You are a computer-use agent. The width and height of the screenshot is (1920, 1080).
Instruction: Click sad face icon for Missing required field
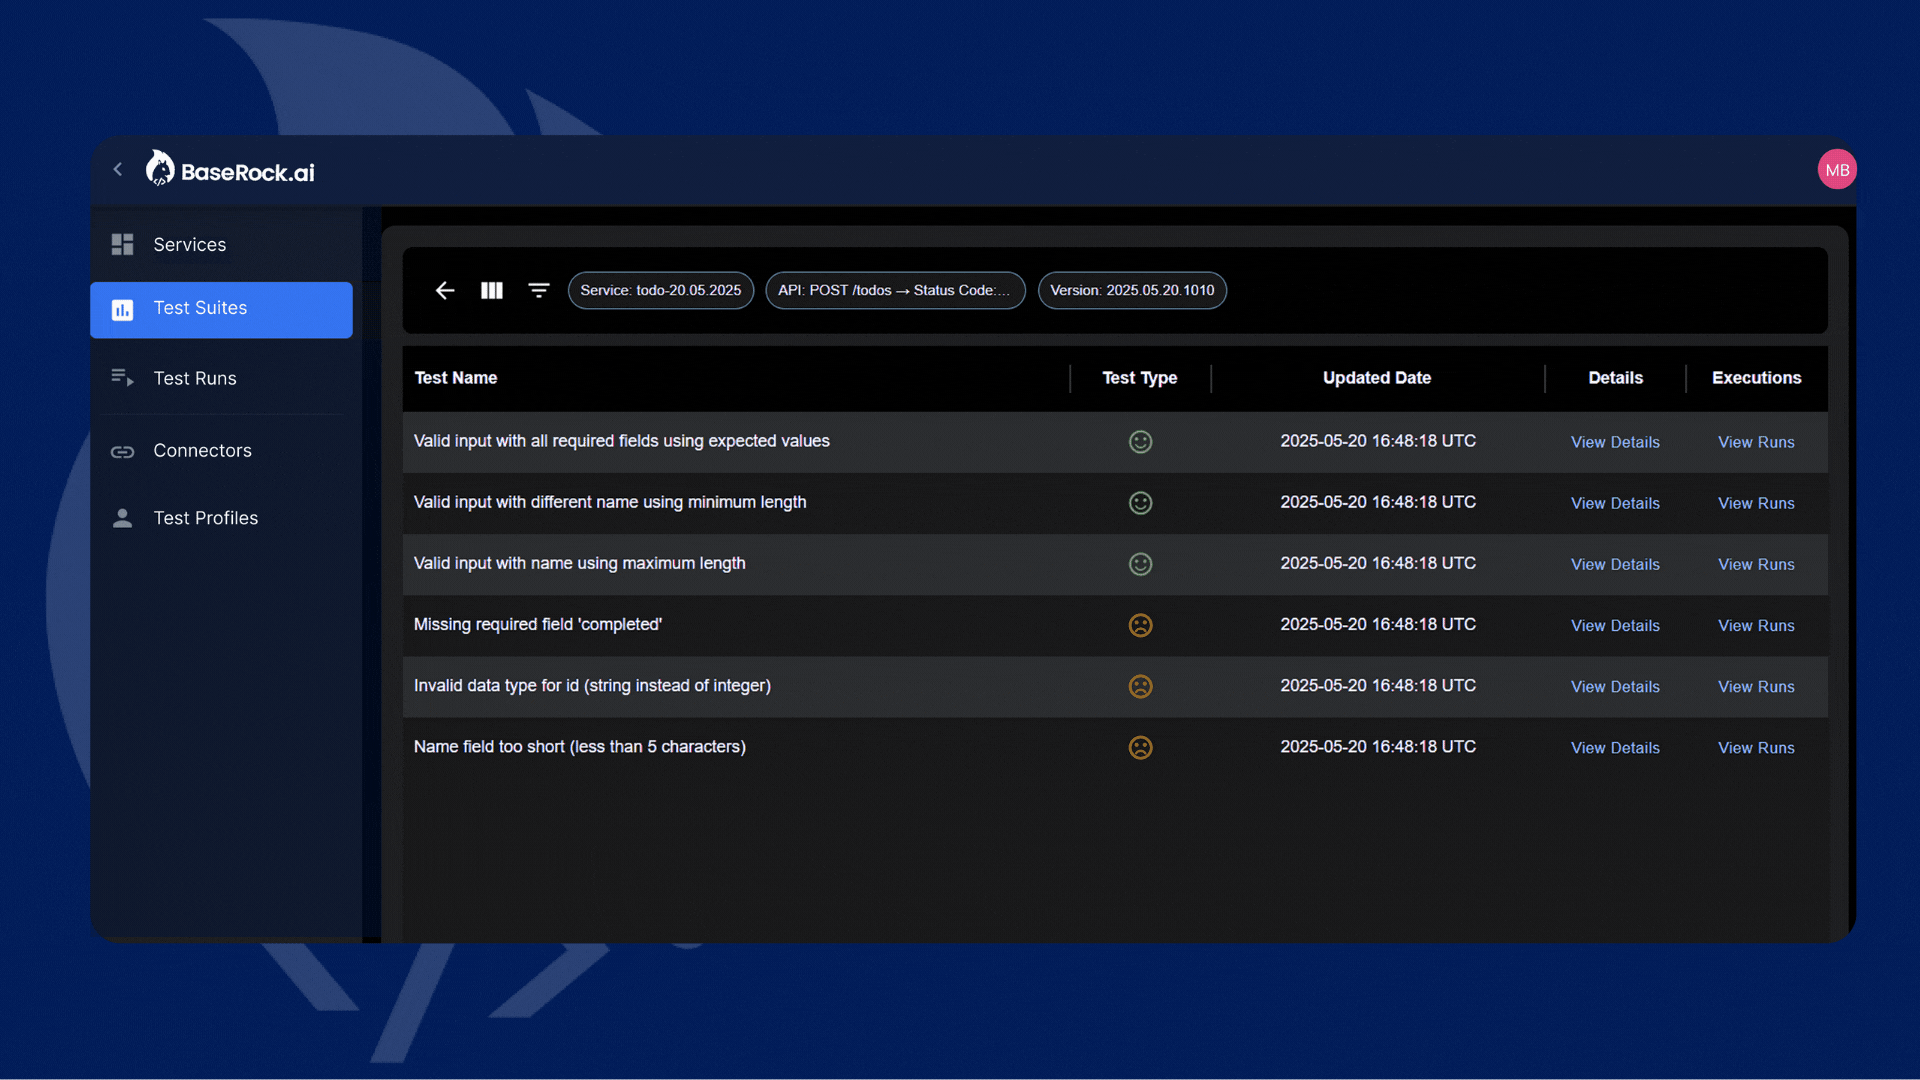(1140, 625)
